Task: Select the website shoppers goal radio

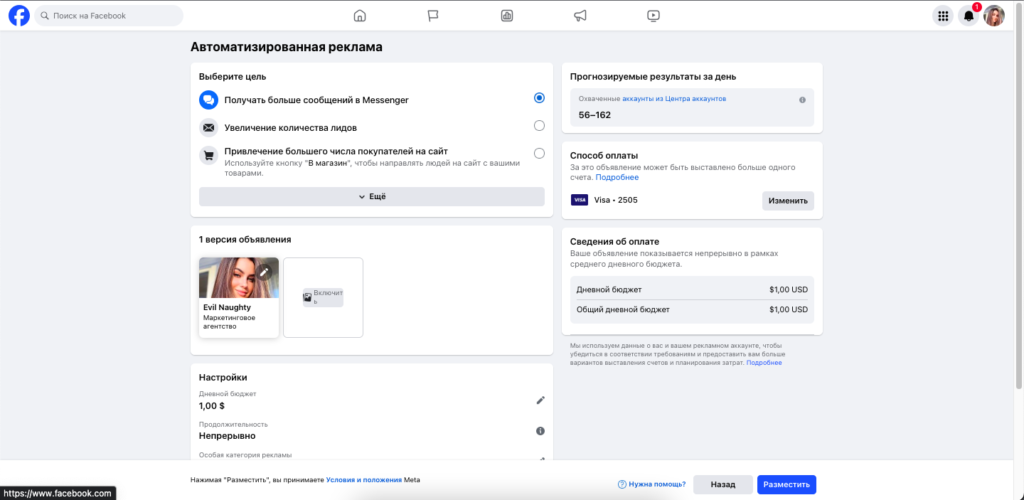Action: click(x=539, y=153)
